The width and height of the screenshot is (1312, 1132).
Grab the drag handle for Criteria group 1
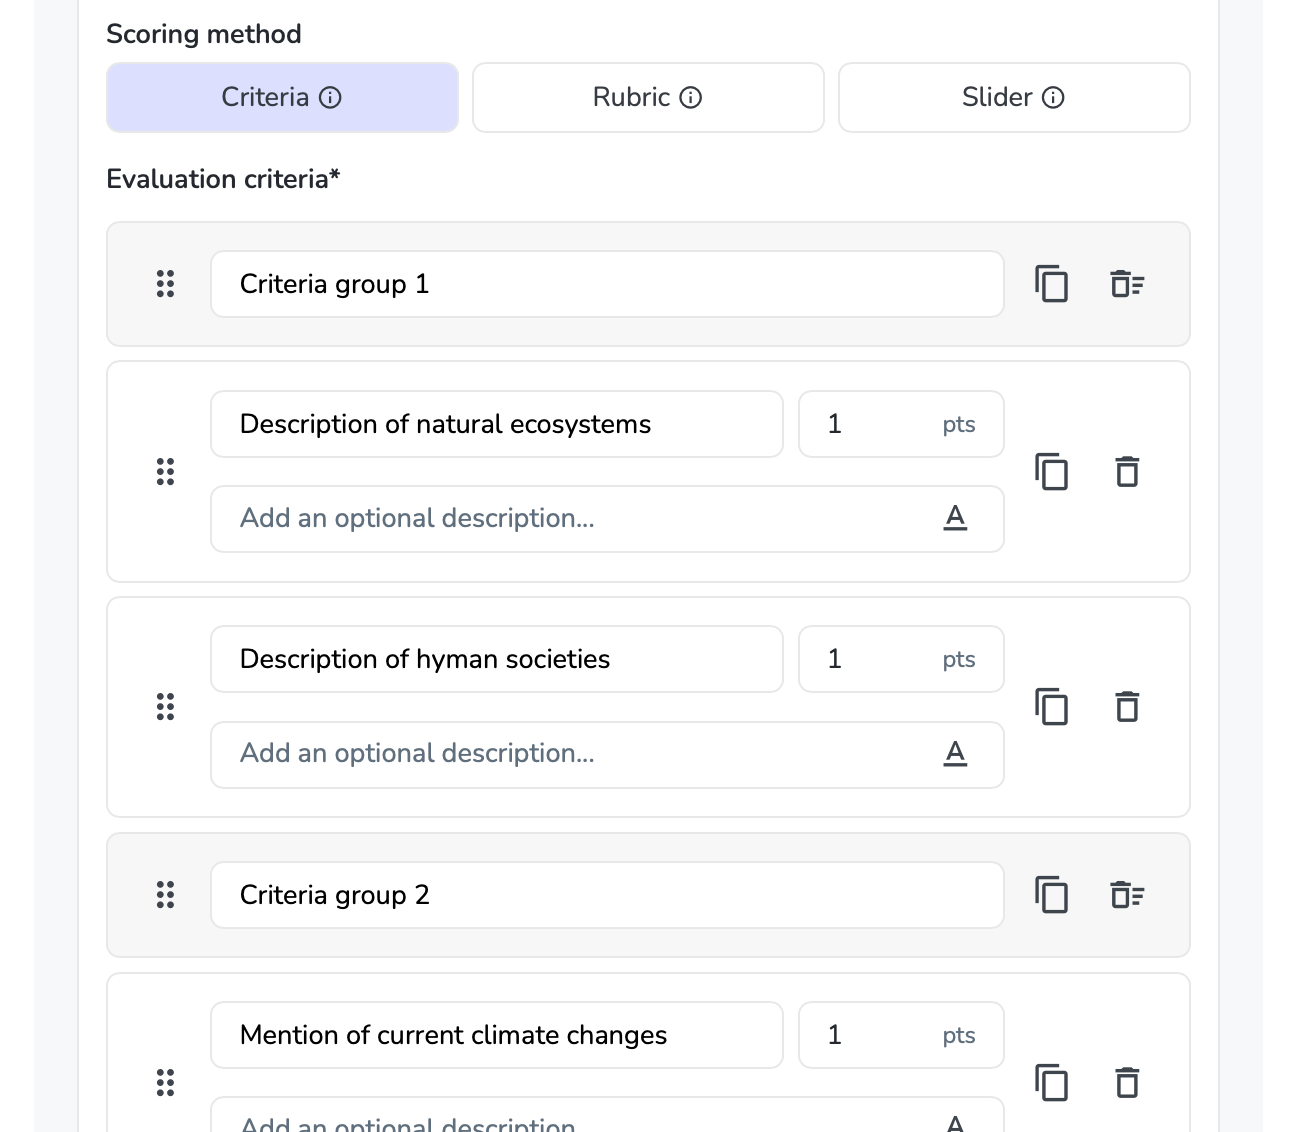(x=166, y=284)
